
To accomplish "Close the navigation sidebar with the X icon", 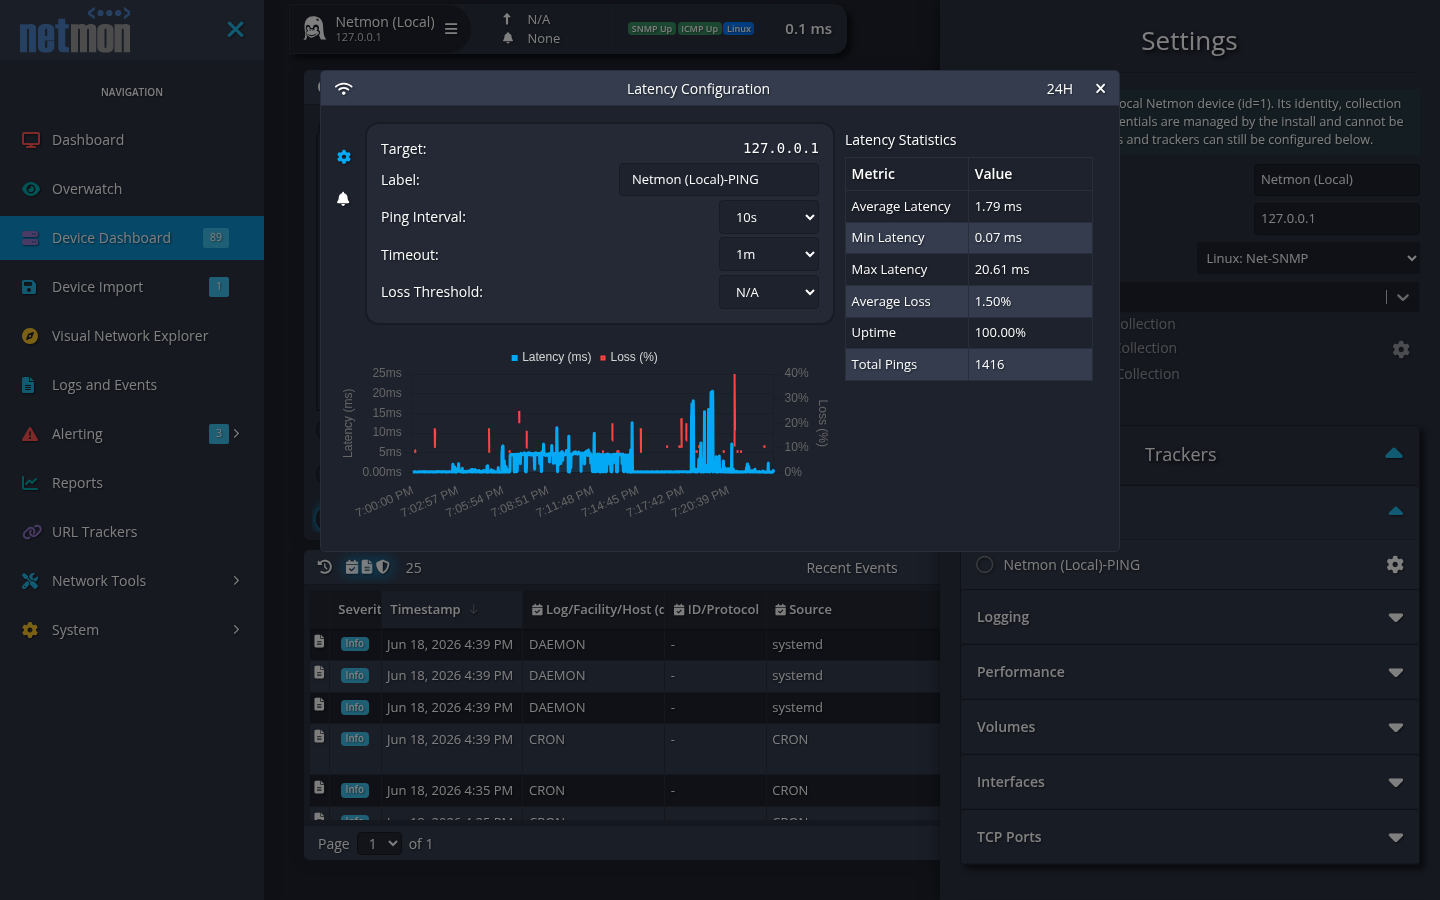I will point(235,29).
